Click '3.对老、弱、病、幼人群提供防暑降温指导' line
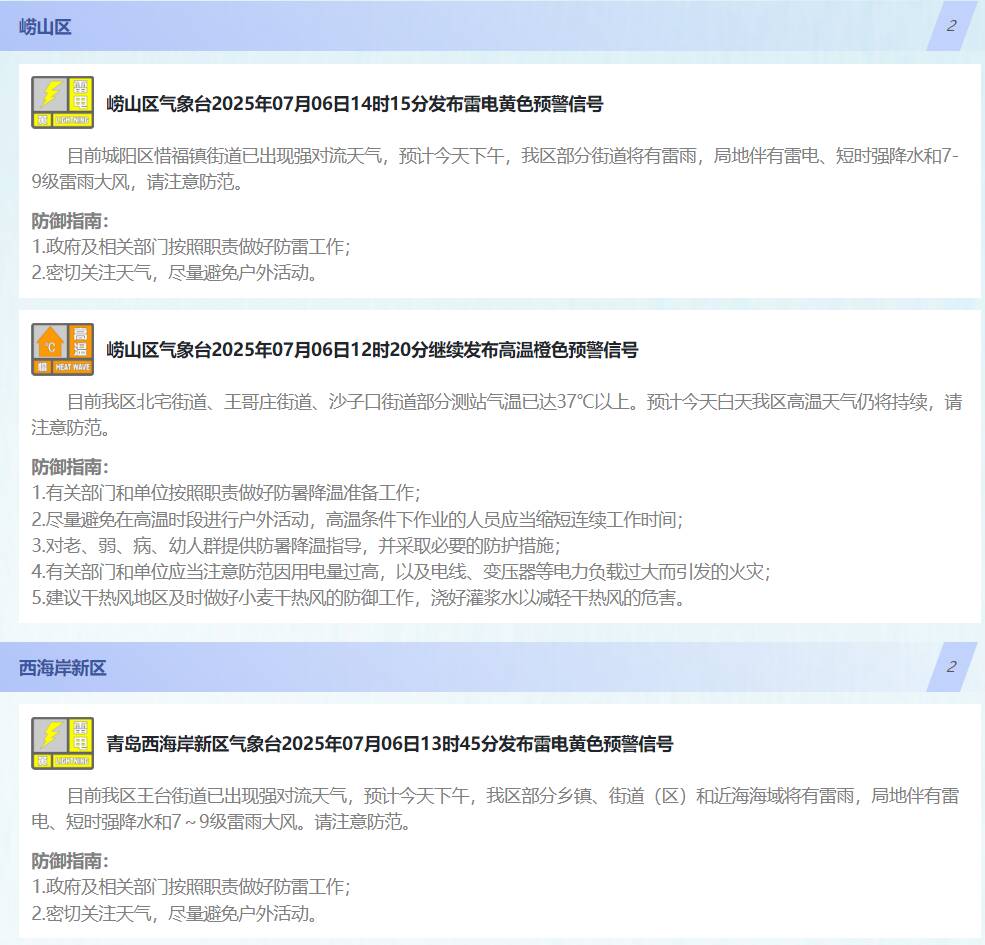 click(296, 545)
